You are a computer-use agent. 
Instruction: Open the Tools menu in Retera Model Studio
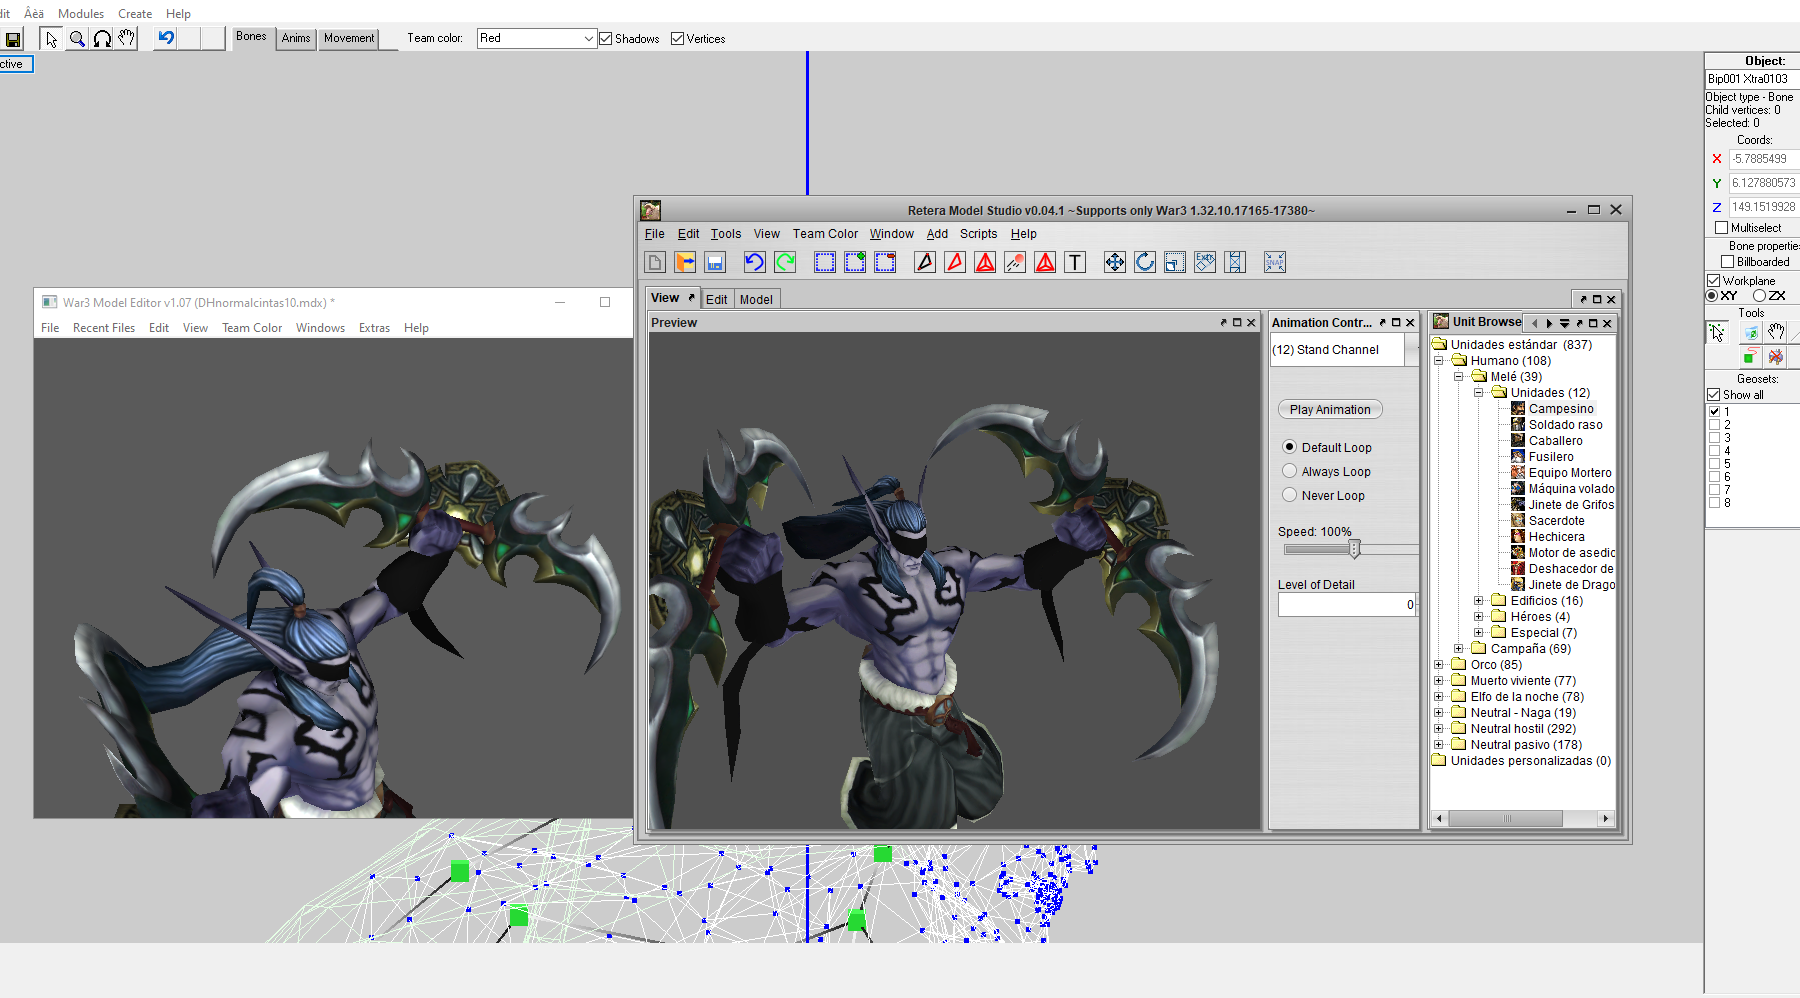(x=726, y=234)
